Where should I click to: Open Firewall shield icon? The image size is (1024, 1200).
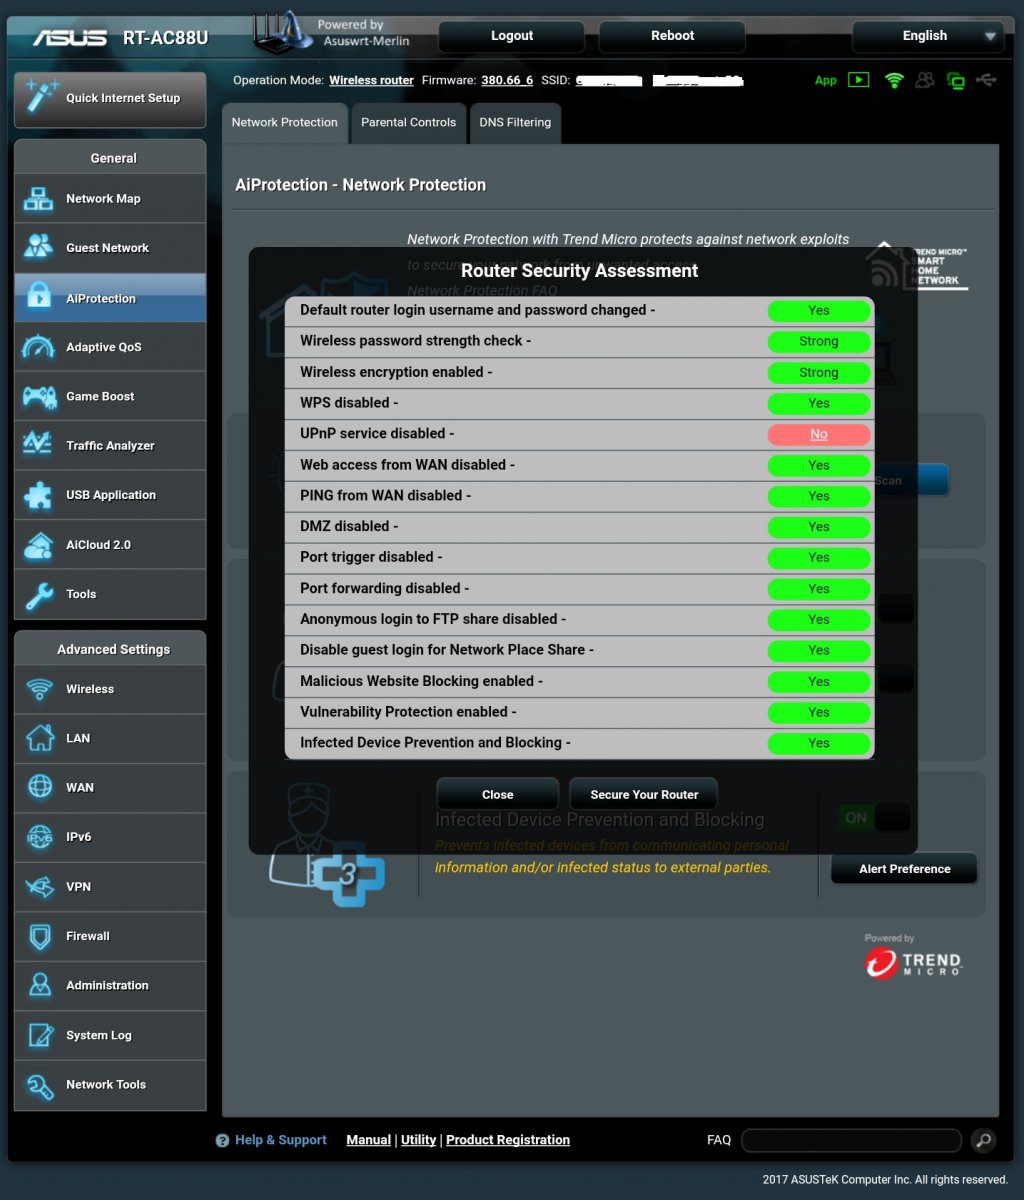click(x=39, y=936)
